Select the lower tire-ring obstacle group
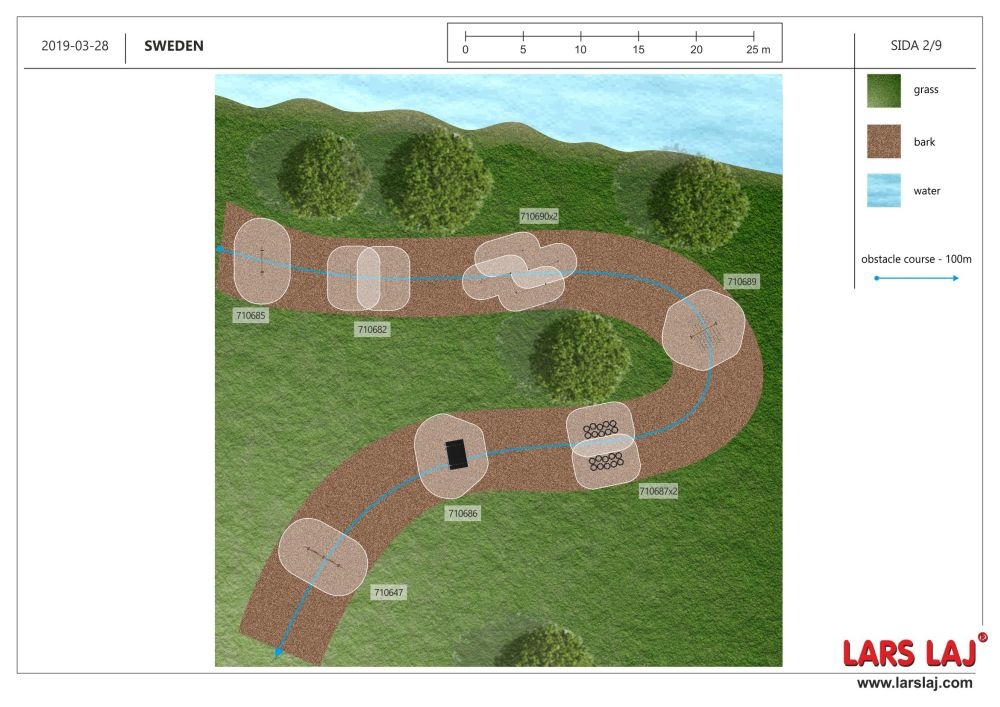Image resolution: width=1000 pixels, height=707 pixels. (606, 461)
